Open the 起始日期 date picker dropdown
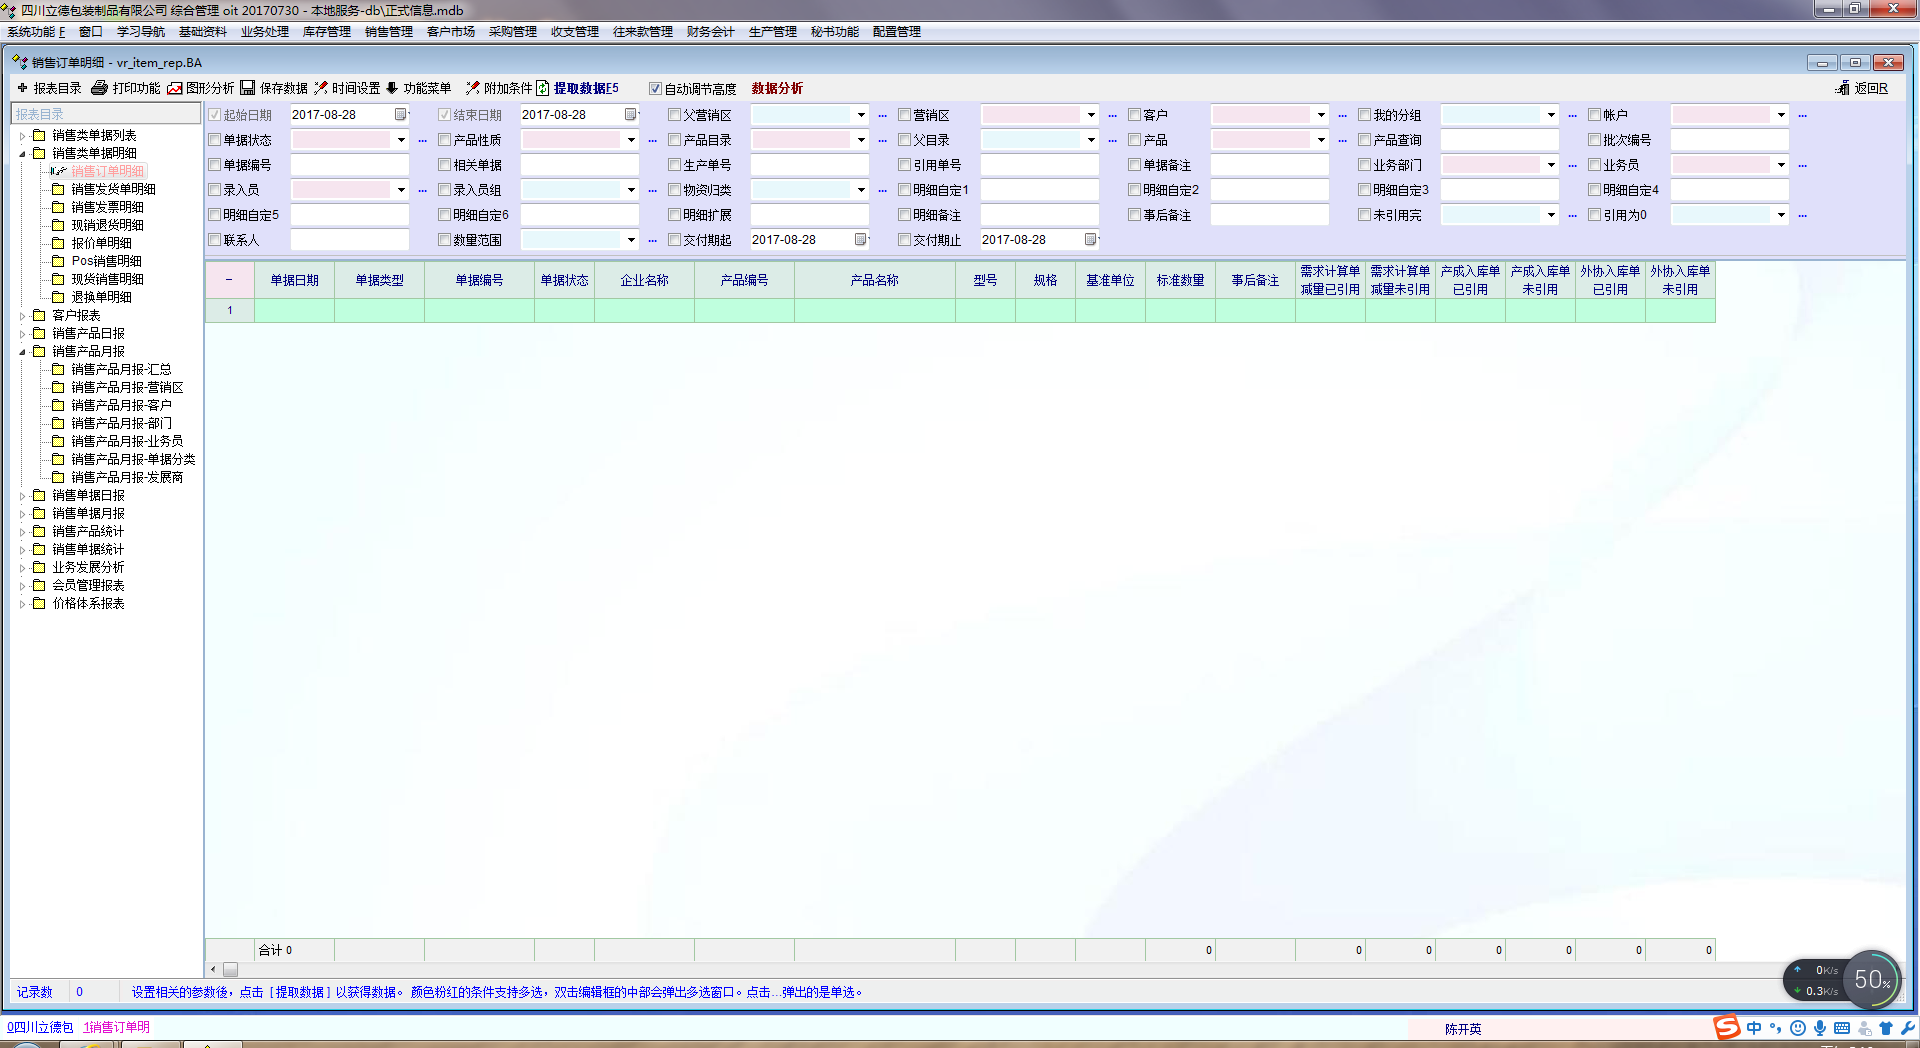The height and width of the screenshot is (1048, 1920). click(401, 115)
